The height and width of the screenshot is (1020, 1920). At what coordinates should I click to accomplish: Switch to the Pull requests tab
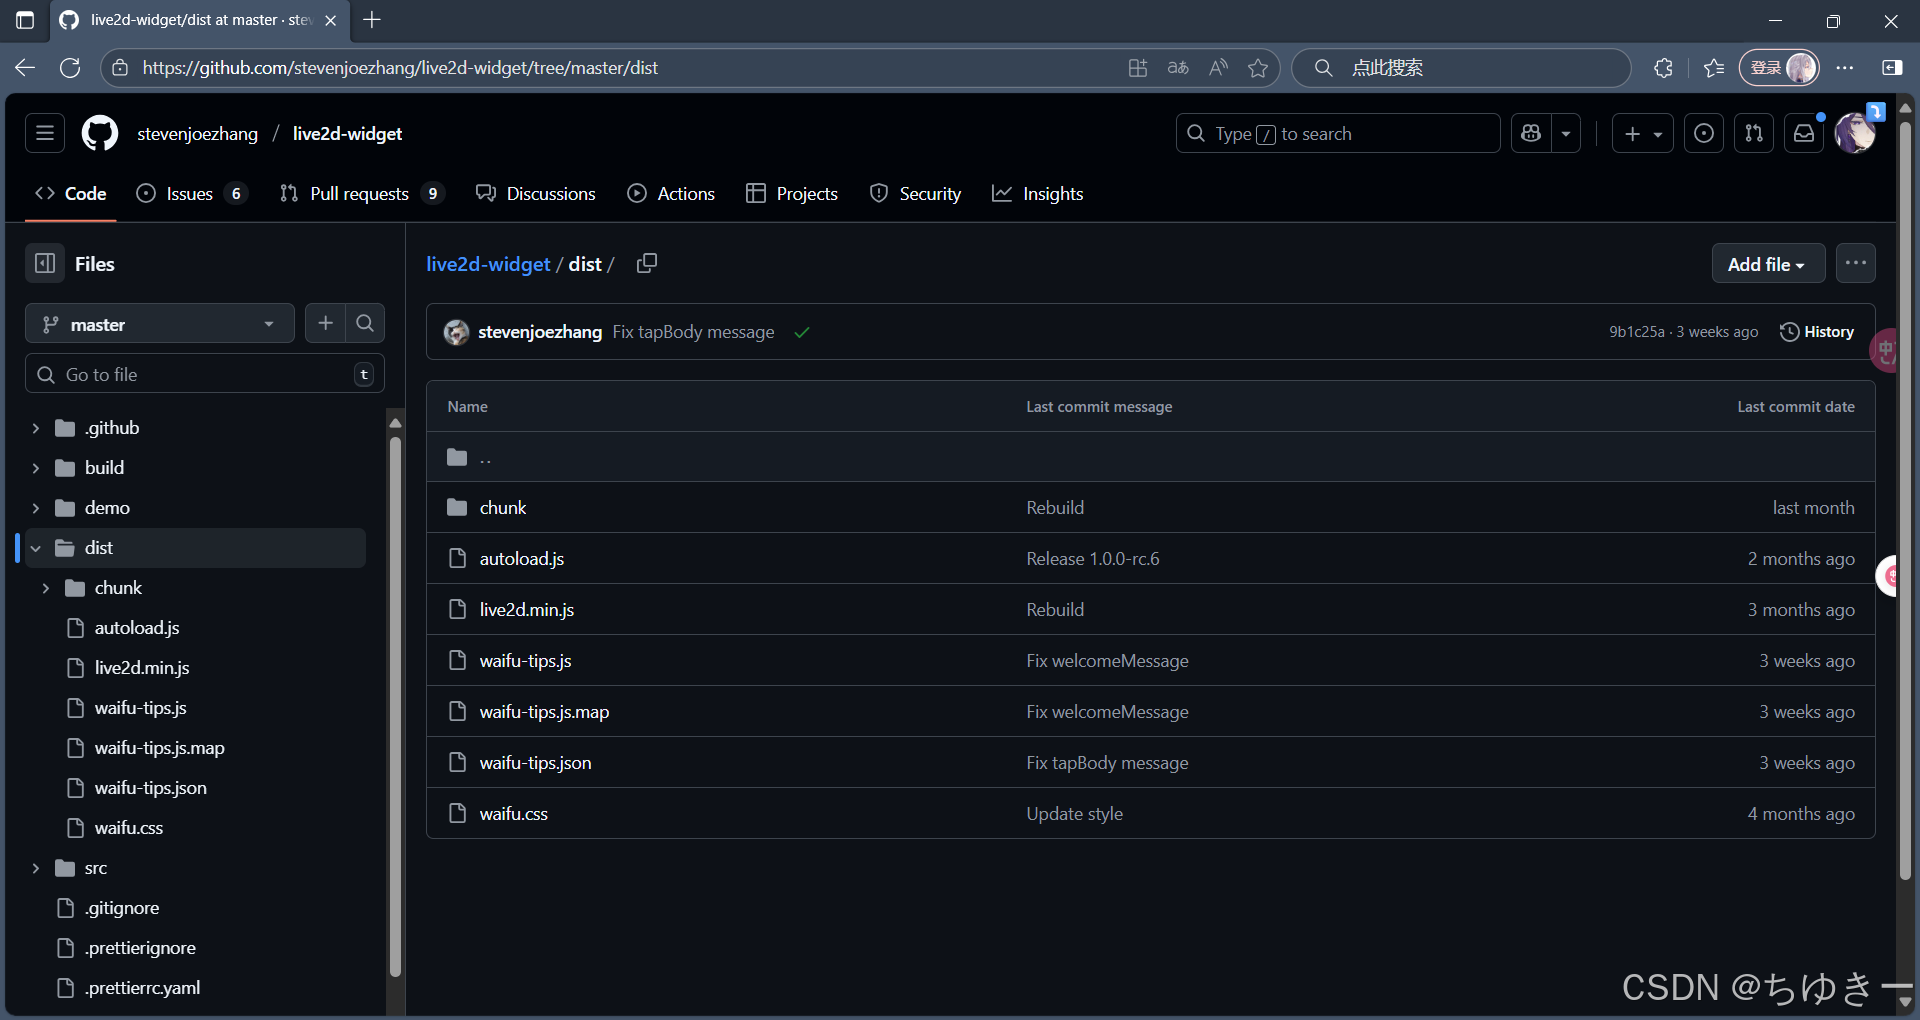coord(361,193)
